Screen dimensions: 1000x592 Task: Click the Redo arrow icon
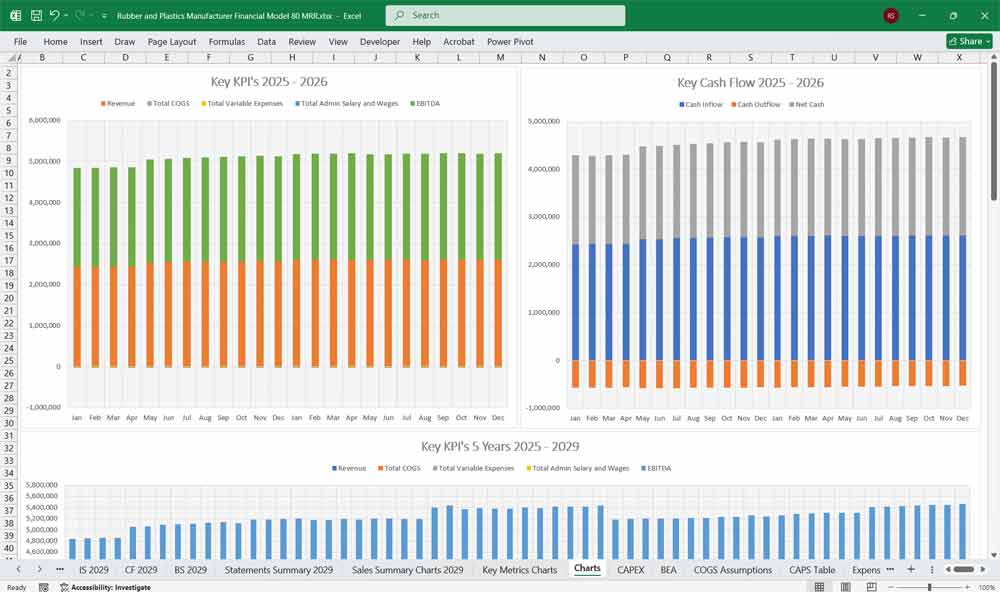(78, 16)
